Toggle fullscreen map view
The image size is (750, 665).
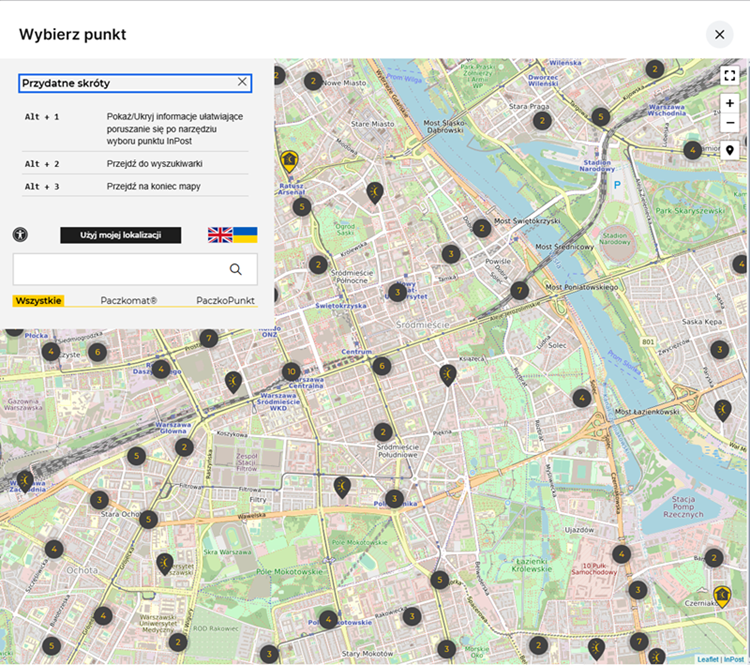(730, 76)
